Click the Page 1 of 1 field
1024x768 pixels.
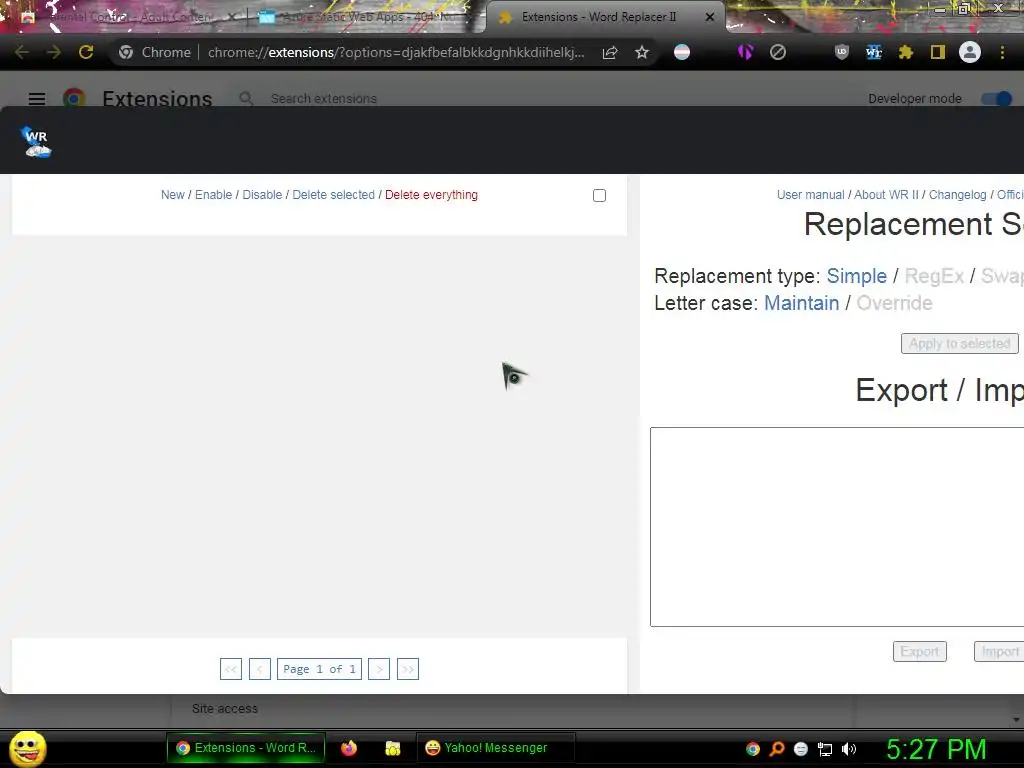(x=319, y=669)
